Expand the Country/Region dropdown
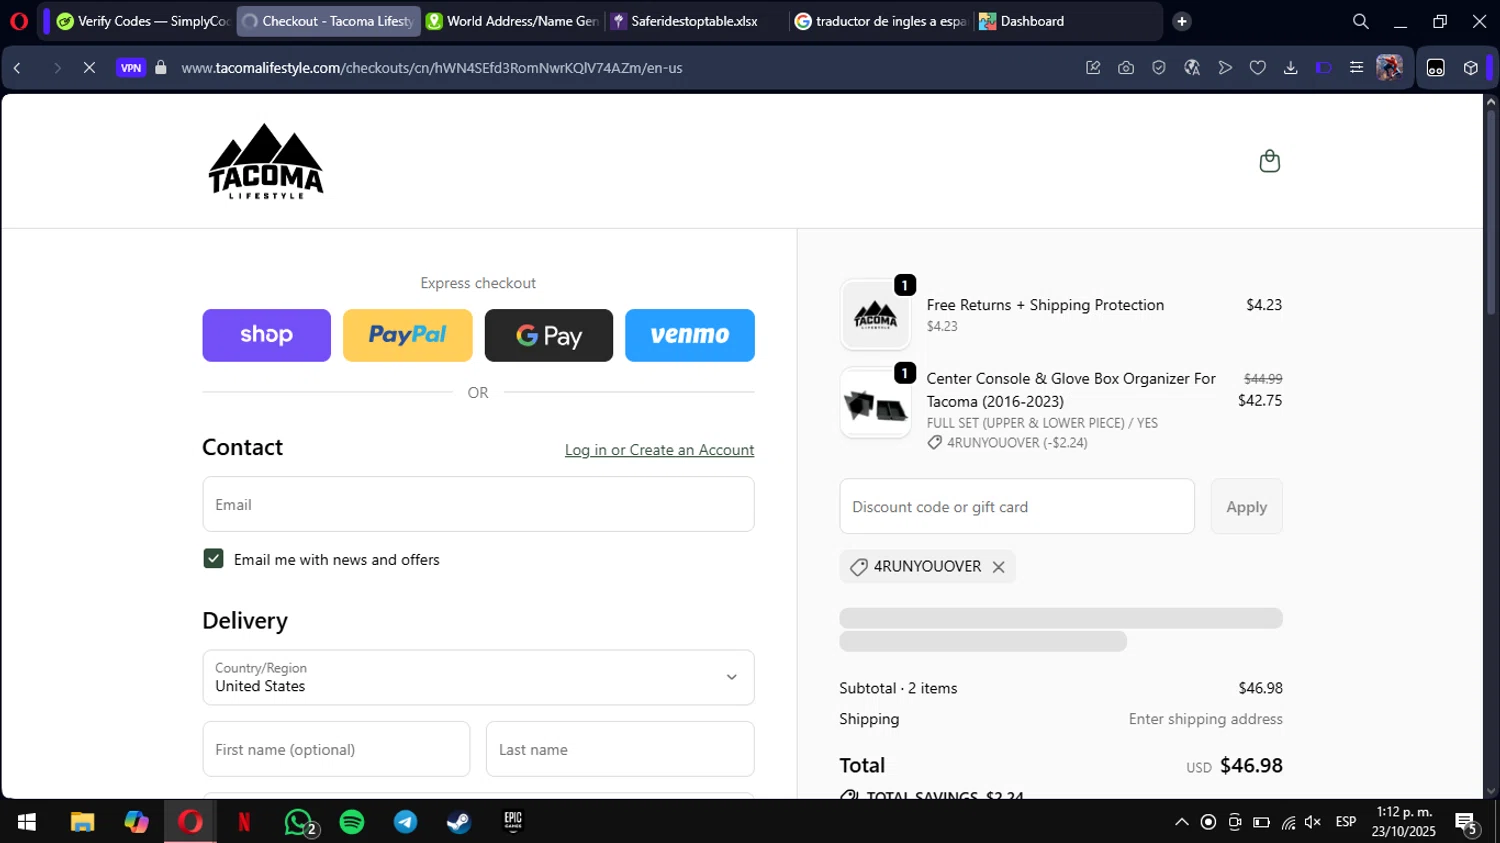This screenshot has width=1500, height=843. coord(478,677)
